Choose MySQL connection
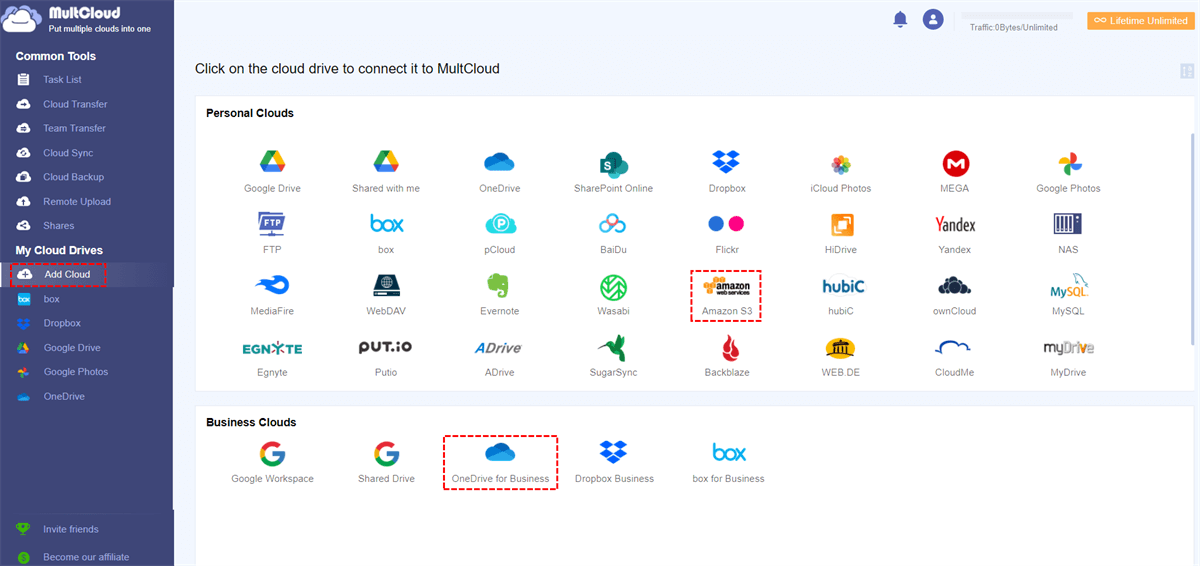Screen dimensions: 1200x566 tap(1068, 294)
